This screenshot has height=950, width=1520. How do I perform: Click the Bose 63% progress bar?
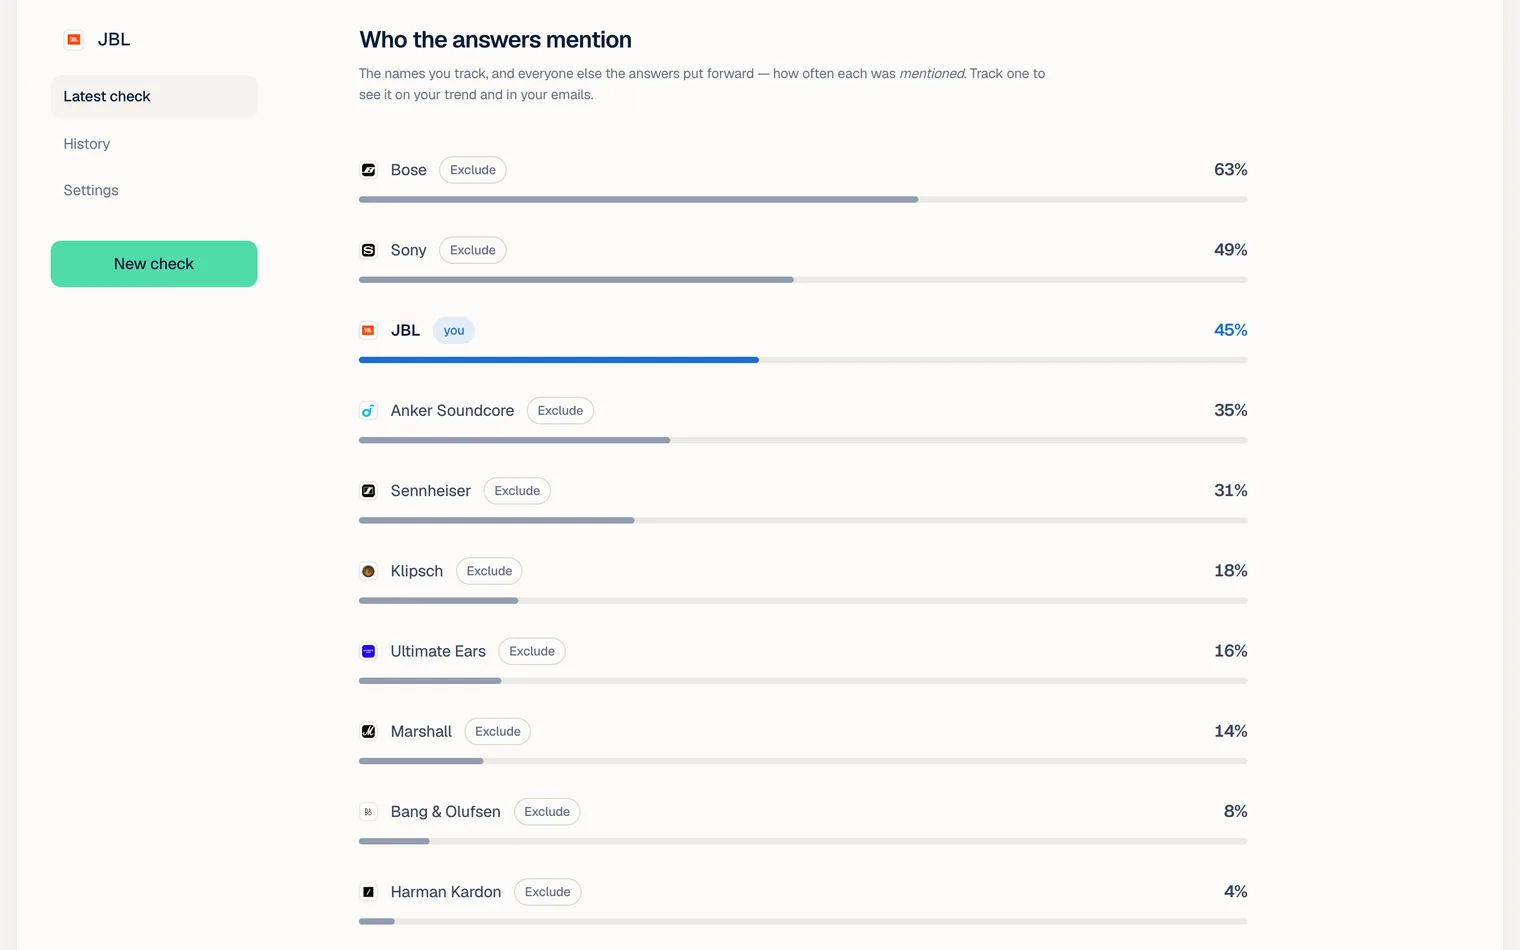click(x=803, y=200)
